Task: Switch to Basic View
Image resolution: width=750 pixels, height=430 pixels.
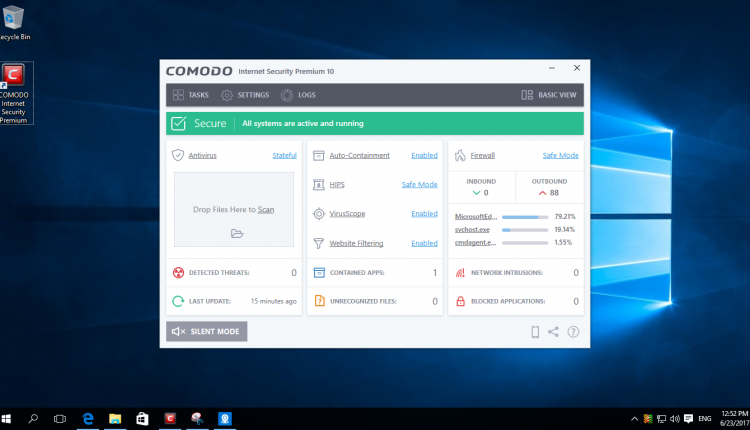Action: [x=549, y=95]
